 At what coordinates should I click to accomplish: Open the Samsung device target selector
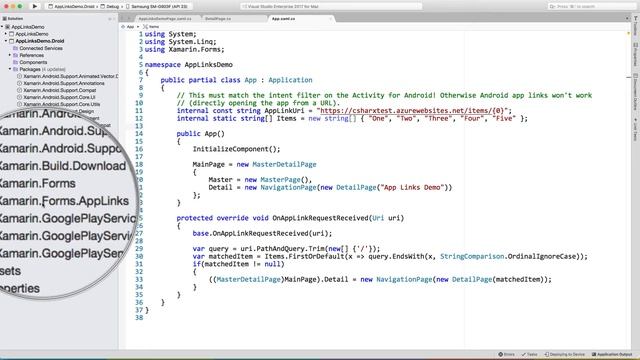tap(157, 7)
